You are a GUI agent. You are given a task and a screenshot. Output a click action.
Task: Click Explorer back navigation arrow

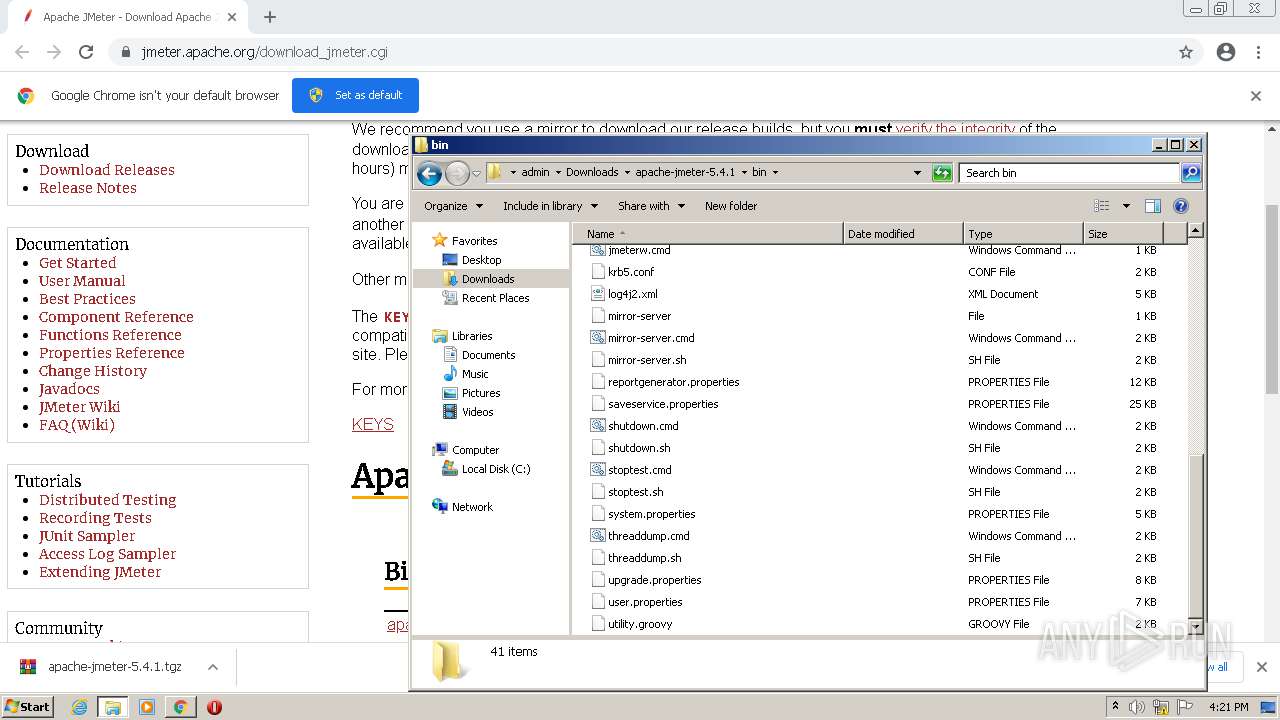pyautogui.click(x=429, y=173)
